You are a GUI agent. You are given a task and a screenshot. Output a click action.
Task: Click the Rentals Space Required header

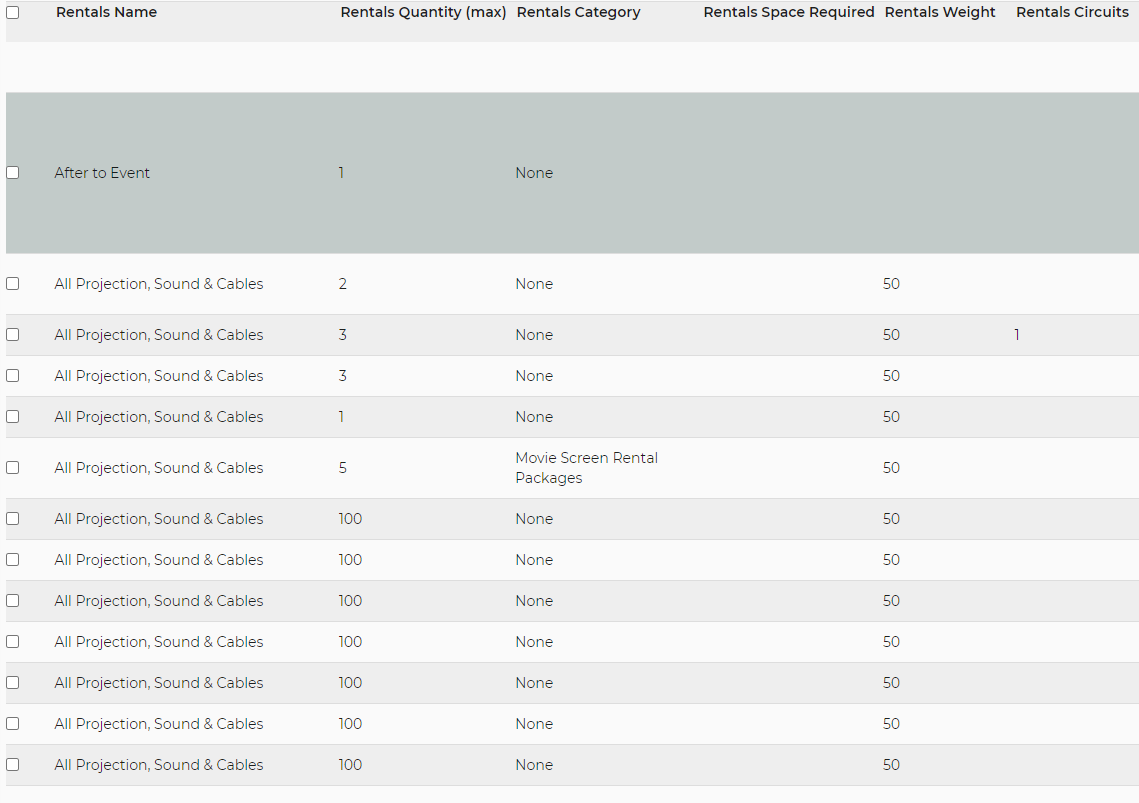(788, 13)
